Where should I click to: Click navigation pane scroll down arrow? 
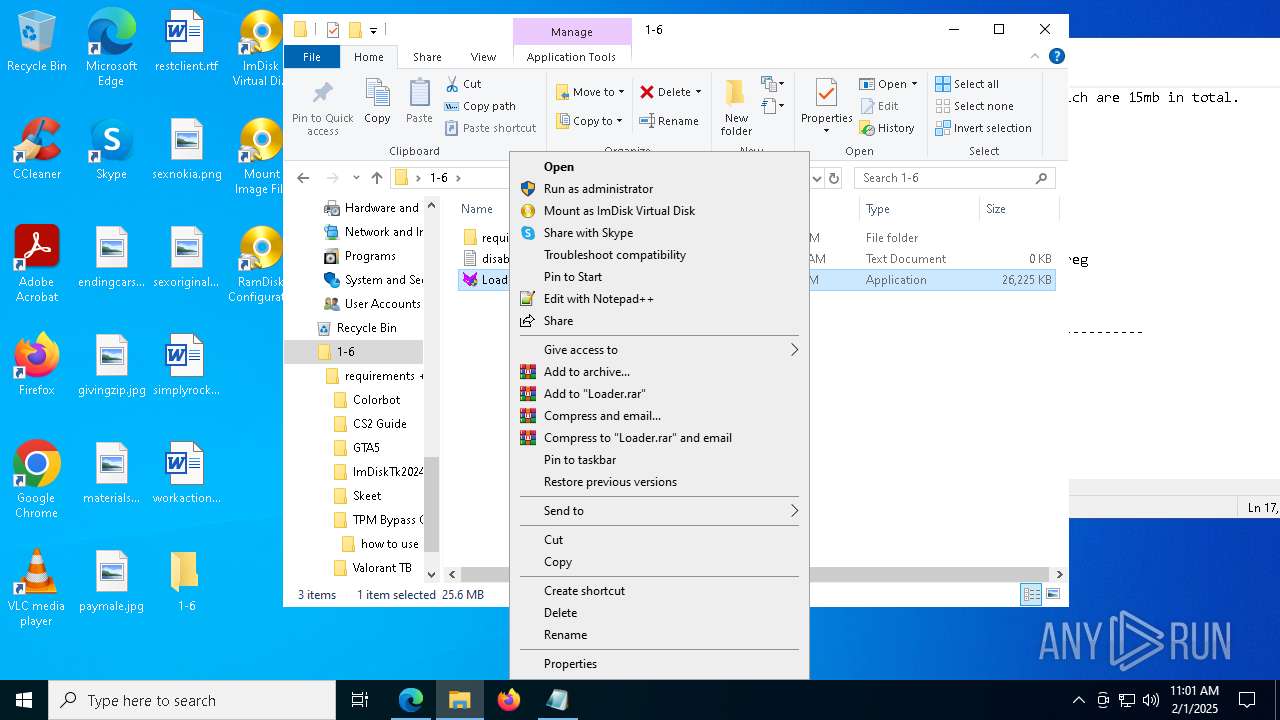point(432,574)
